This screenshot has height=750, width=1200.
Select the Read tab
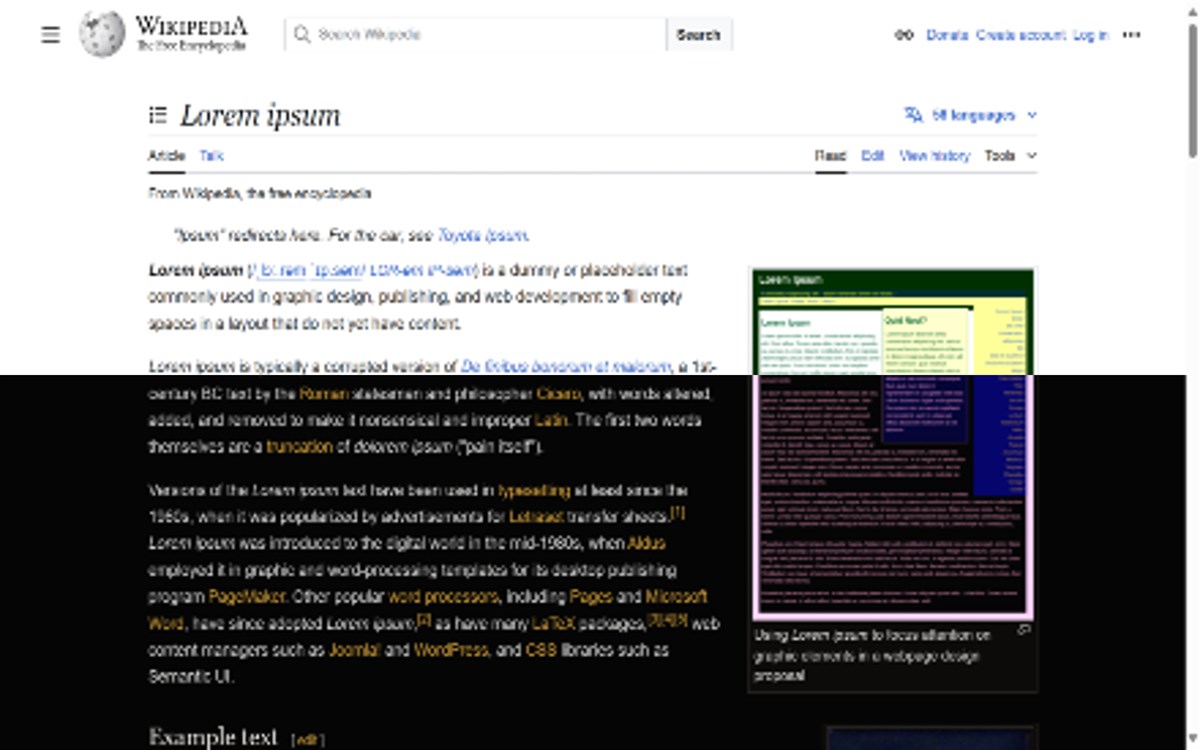point(830,156)
